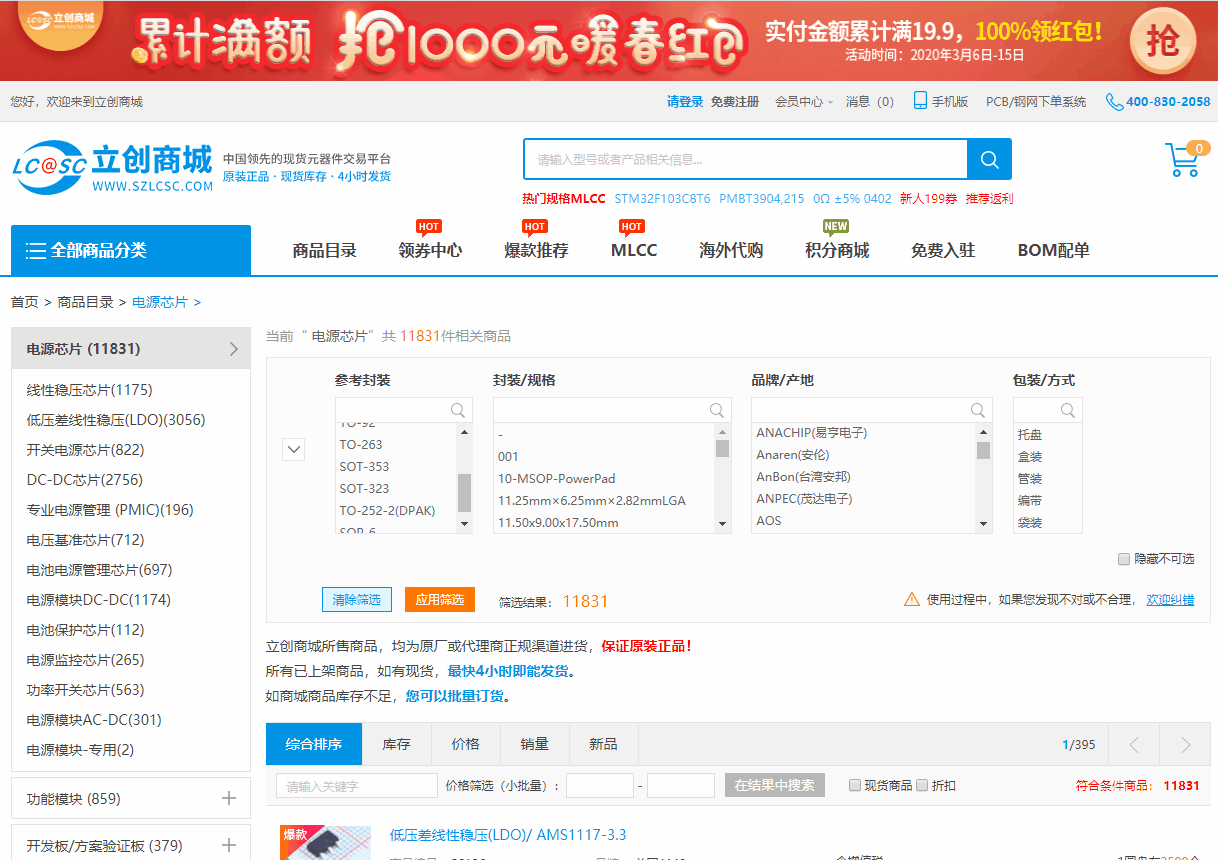The image size is (1218, 860).
Task: Click 欢迎纠错 link
Action: pos(1170,599)
